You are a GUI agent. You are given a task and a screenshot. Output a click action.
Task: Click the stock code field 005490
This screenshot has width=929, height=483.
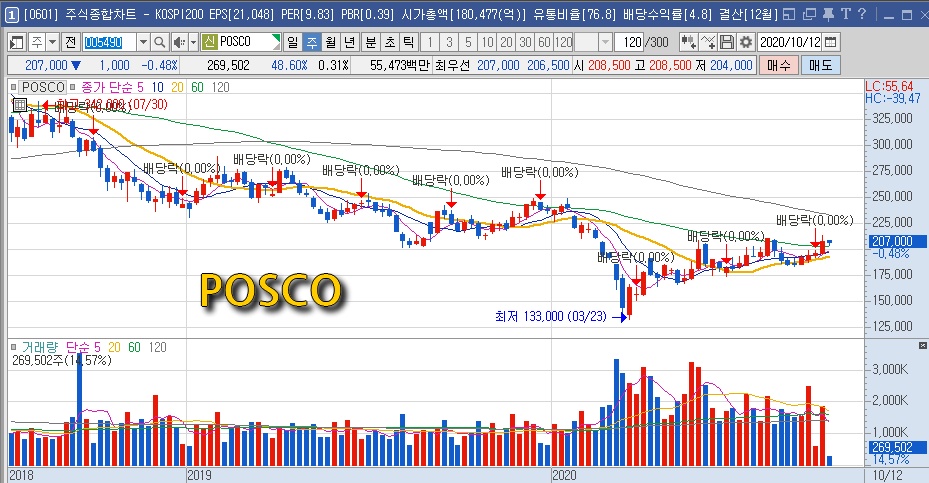pos(109,42)
